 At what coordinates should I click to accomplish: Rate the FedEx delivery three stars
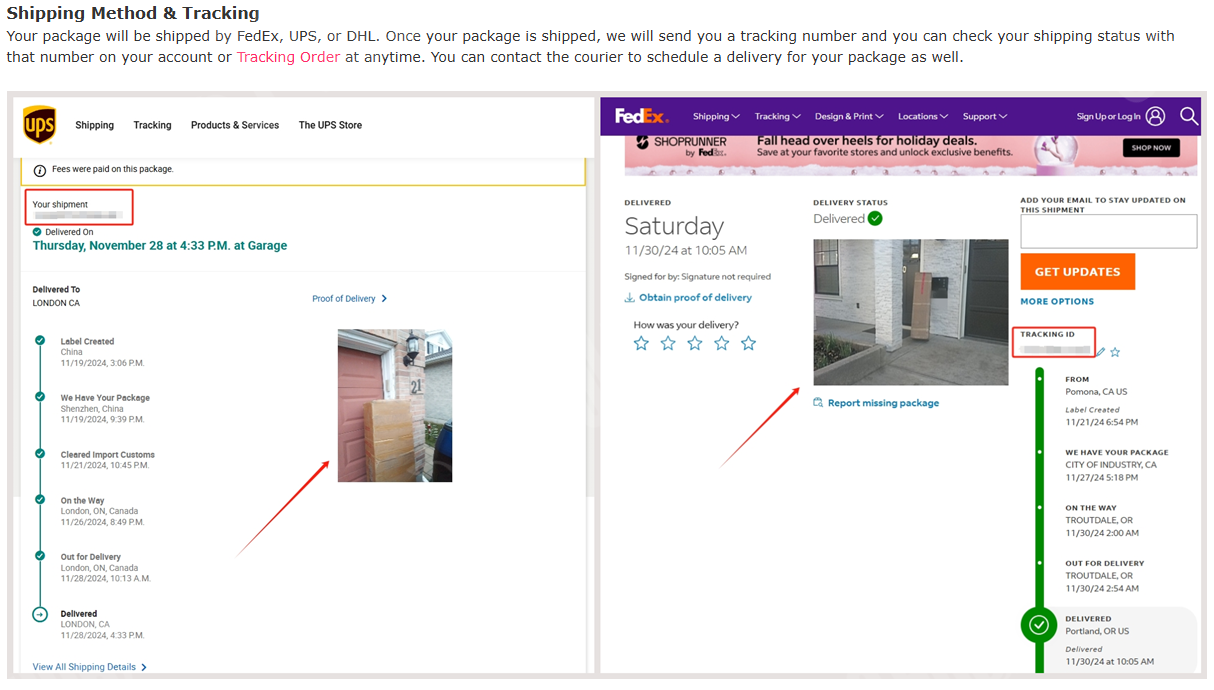[695, 343]
